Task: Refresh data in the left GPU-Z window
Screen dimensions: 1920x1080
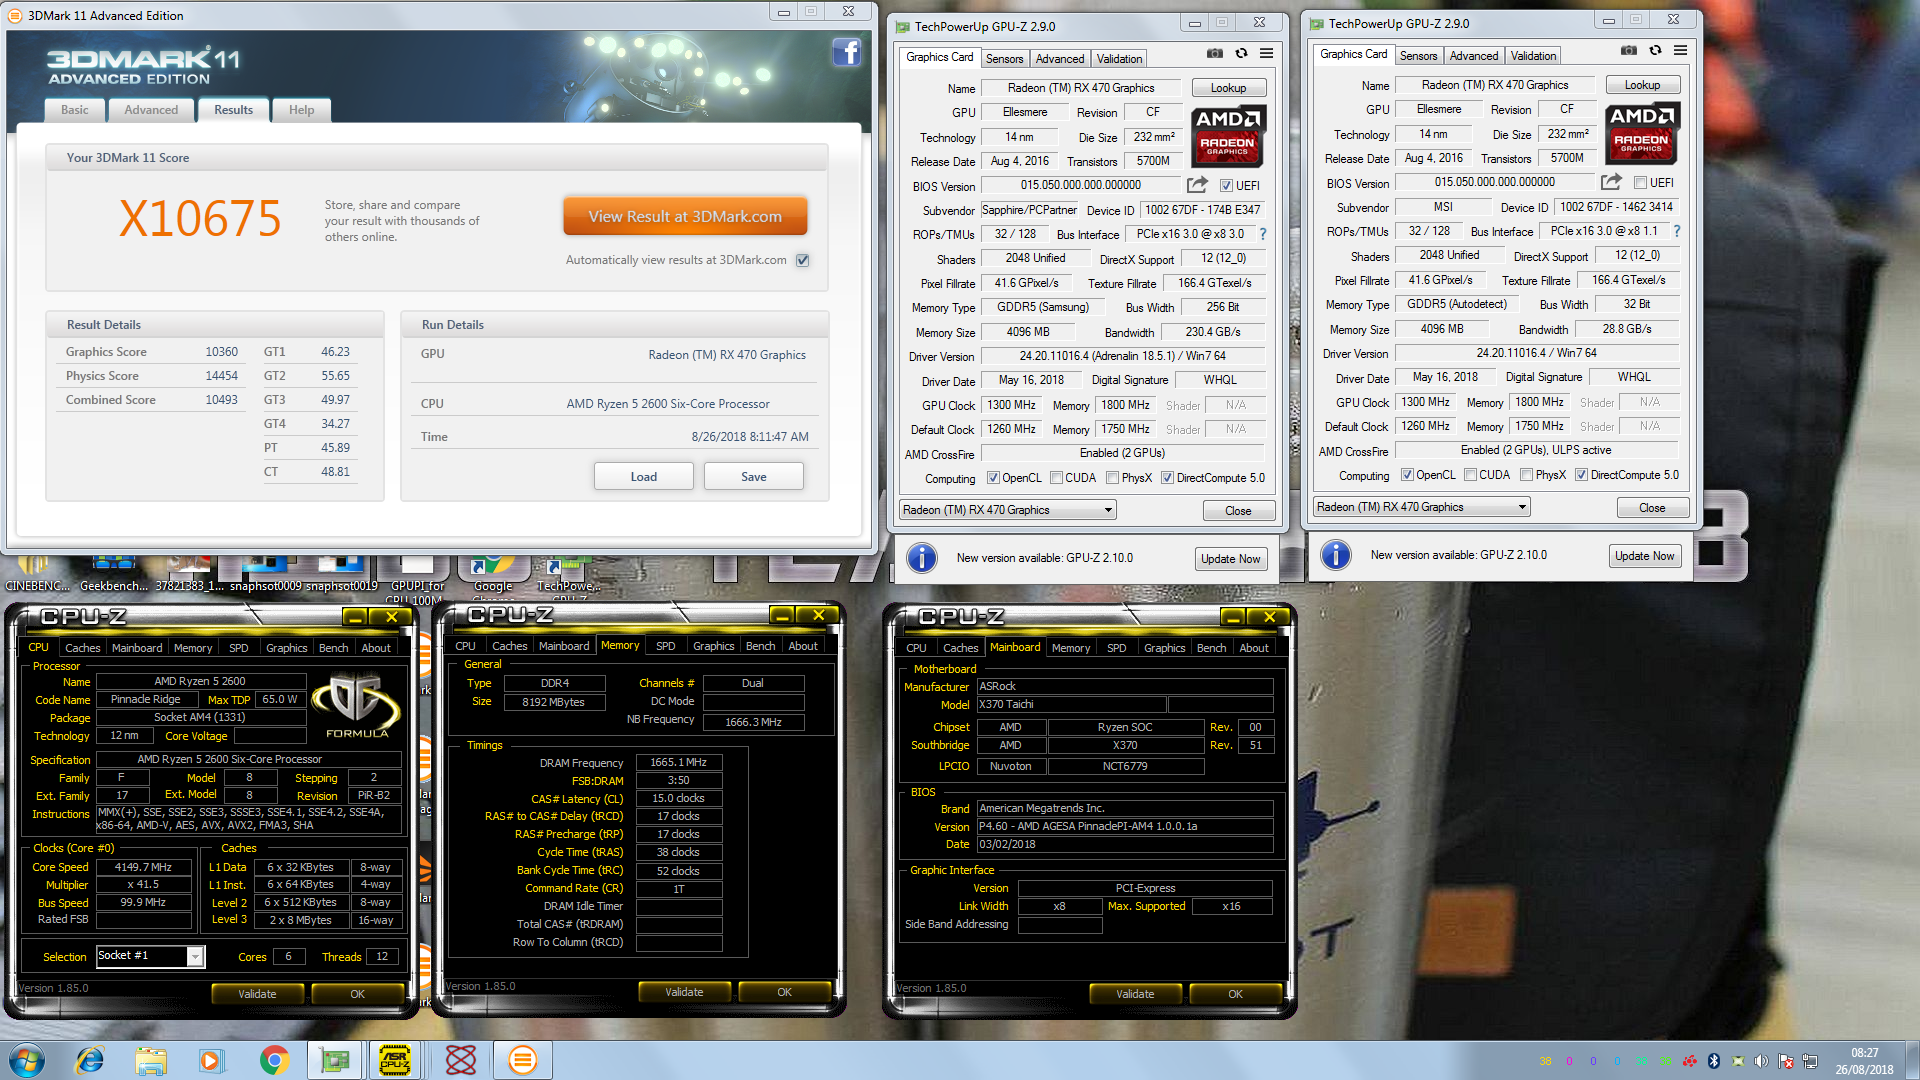Action: (1241, 54)
